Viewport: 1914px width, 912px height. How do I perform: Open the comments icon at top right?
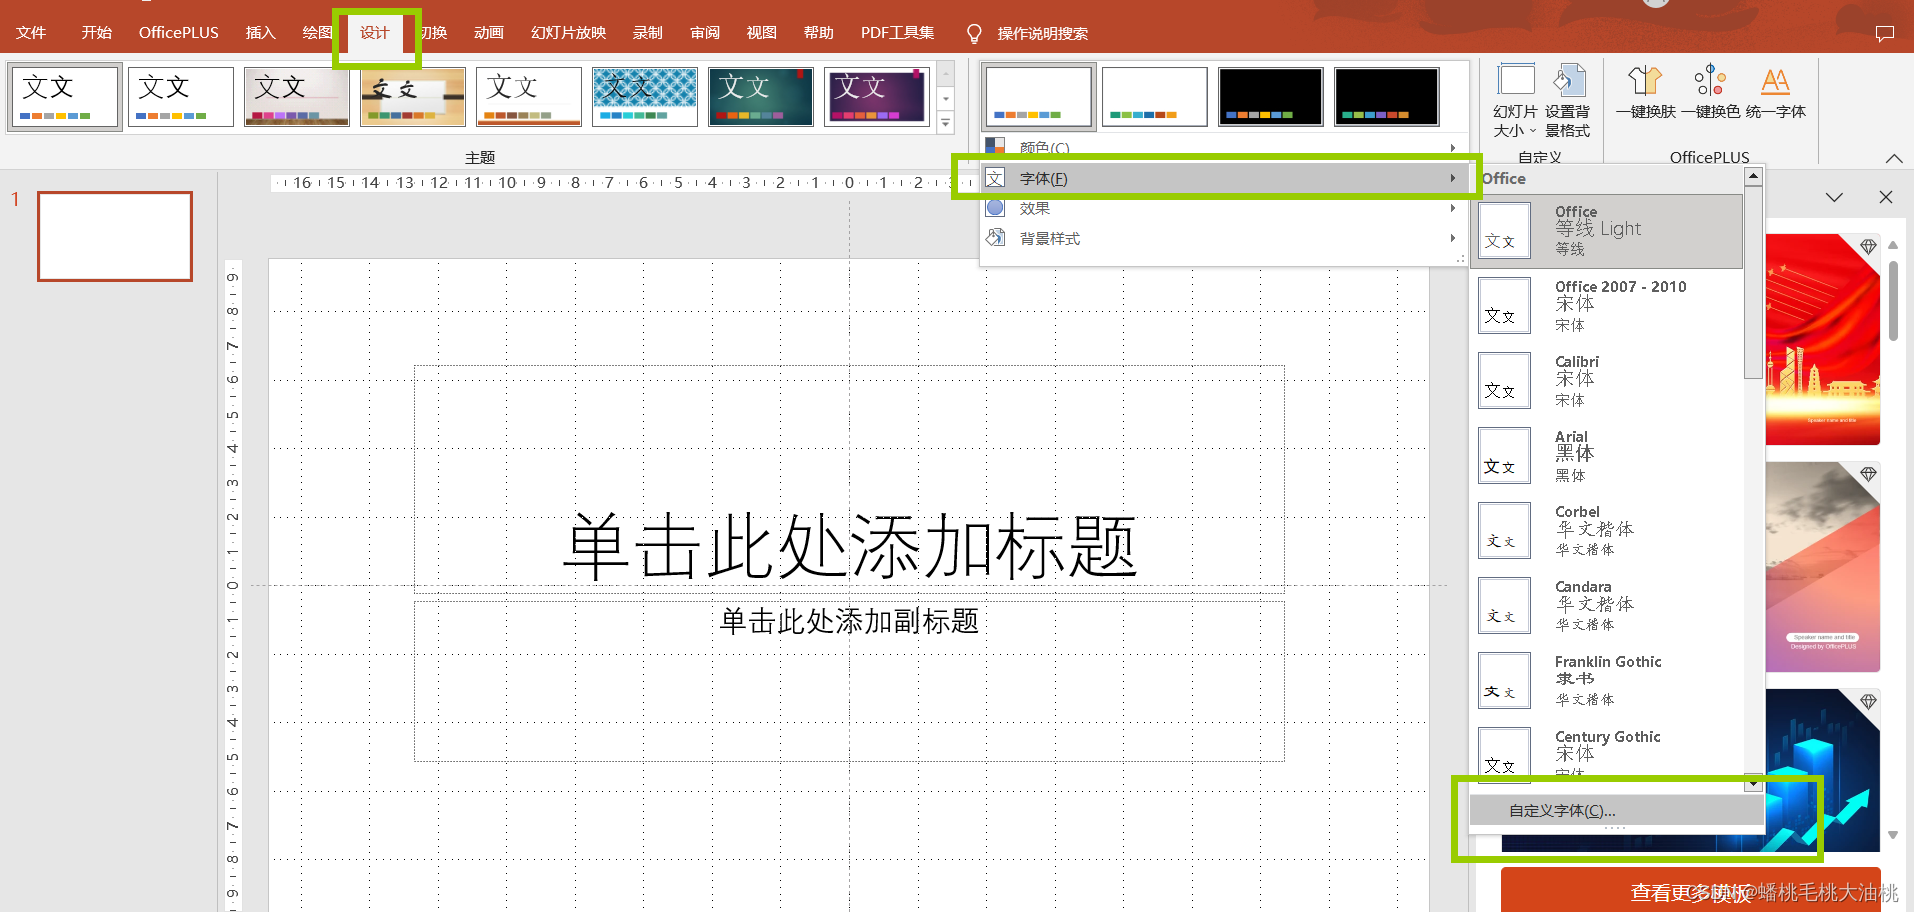1886,32
